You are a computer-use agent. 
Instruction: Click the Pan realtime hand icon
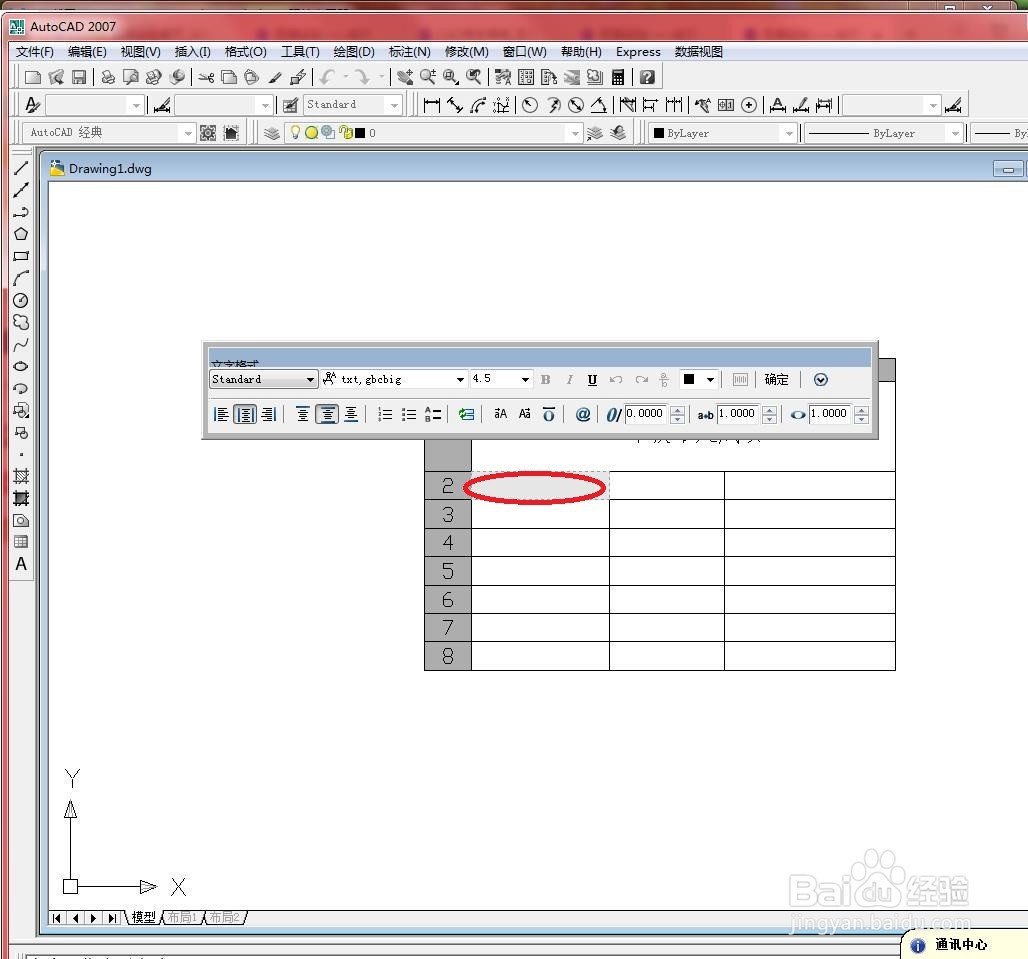405,77
